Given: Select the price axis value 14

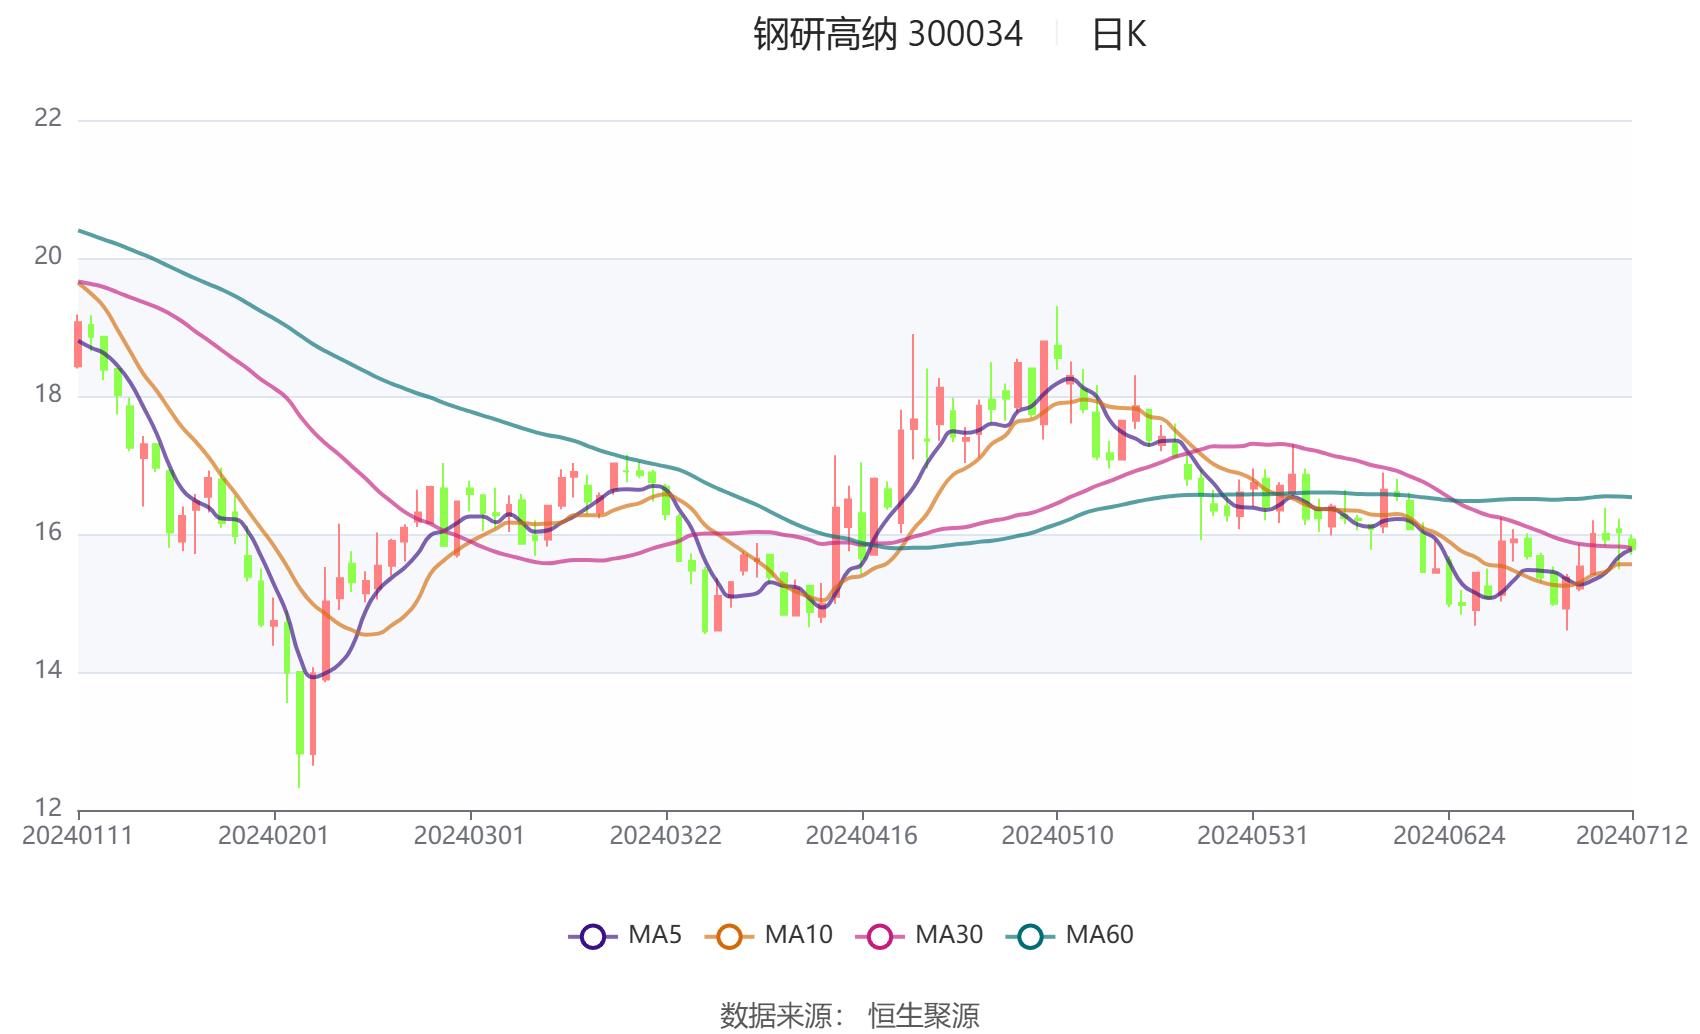Looking at the screenshot, I should coord(48,670).
